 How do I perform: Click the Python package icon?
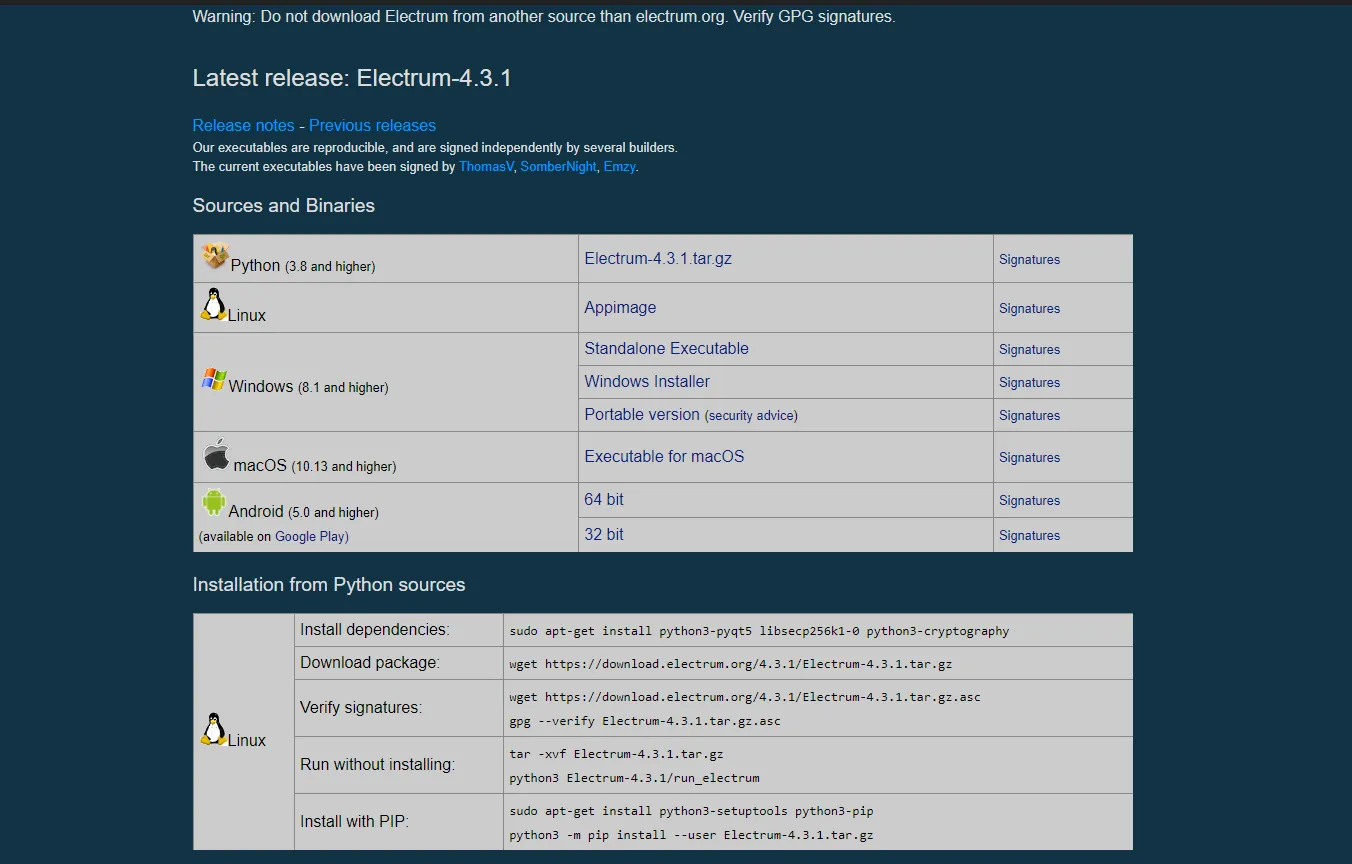click(215, 256)
